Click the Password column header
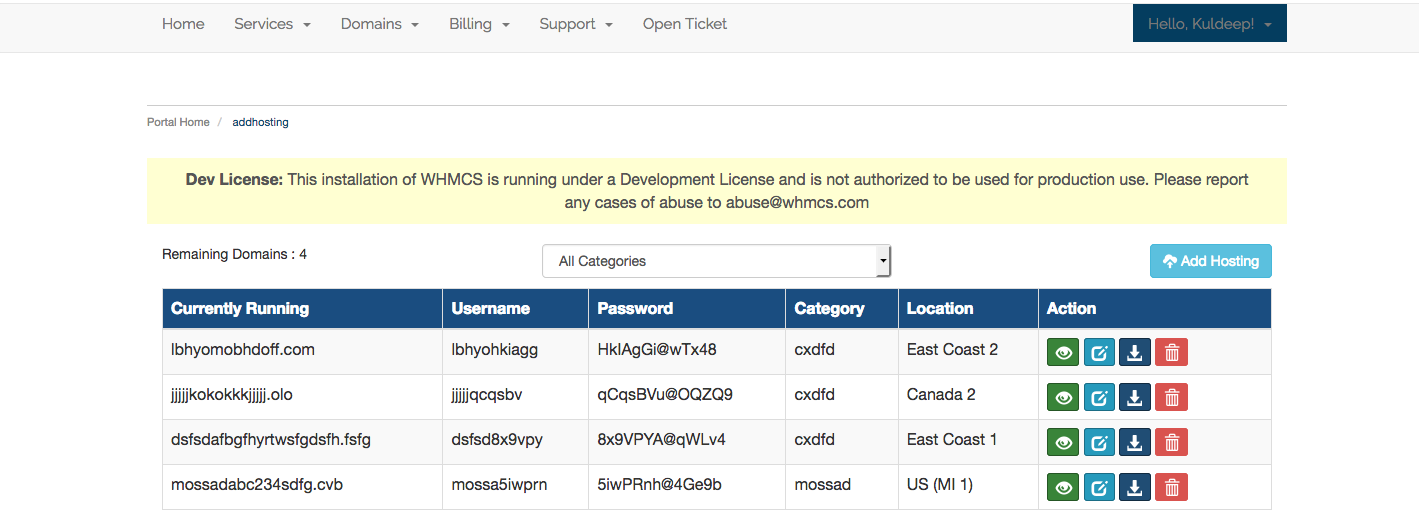Screen dimensions: 1419x521 [x=687, y=308]
